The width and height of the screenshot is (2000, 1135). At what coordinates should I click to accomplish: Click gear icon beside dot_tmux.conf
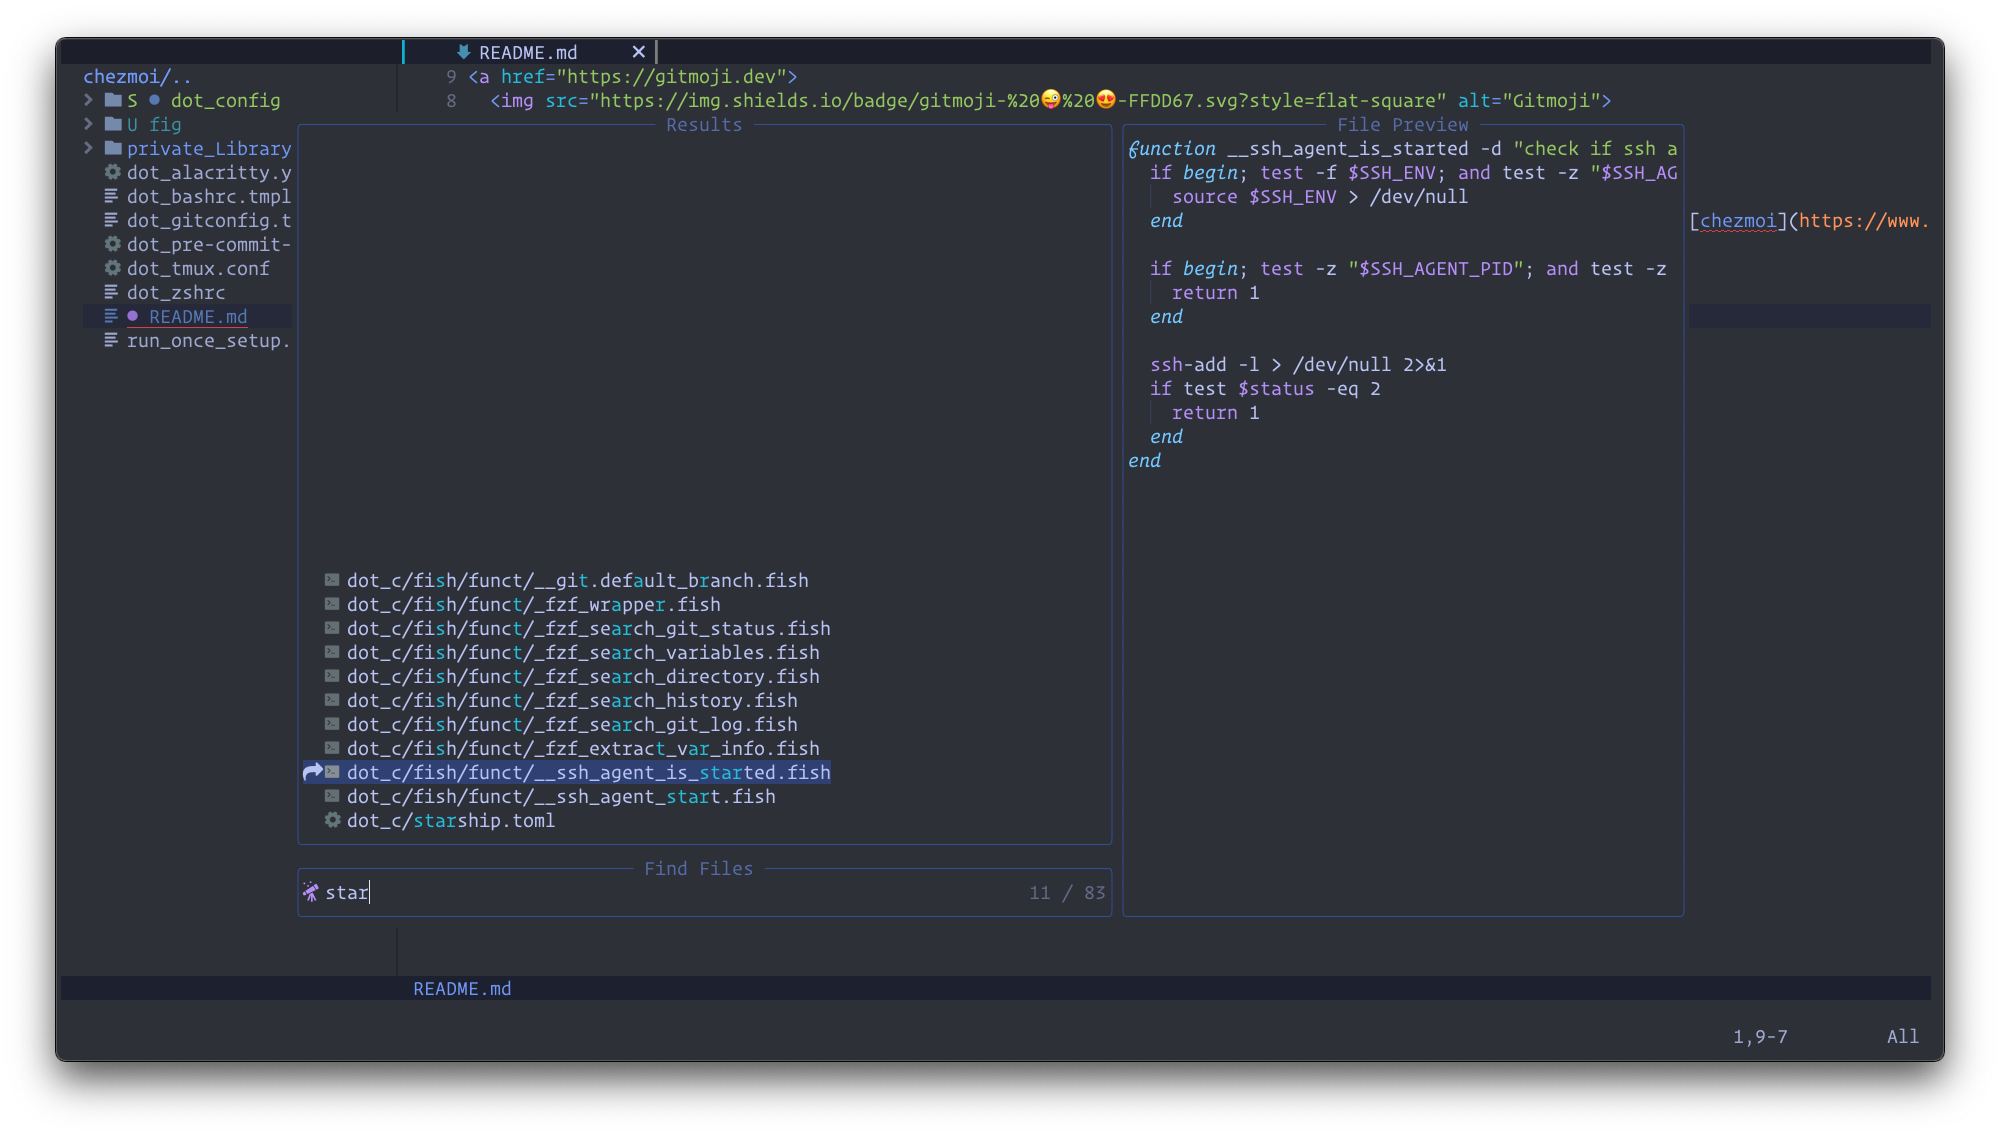coord(113,268)
